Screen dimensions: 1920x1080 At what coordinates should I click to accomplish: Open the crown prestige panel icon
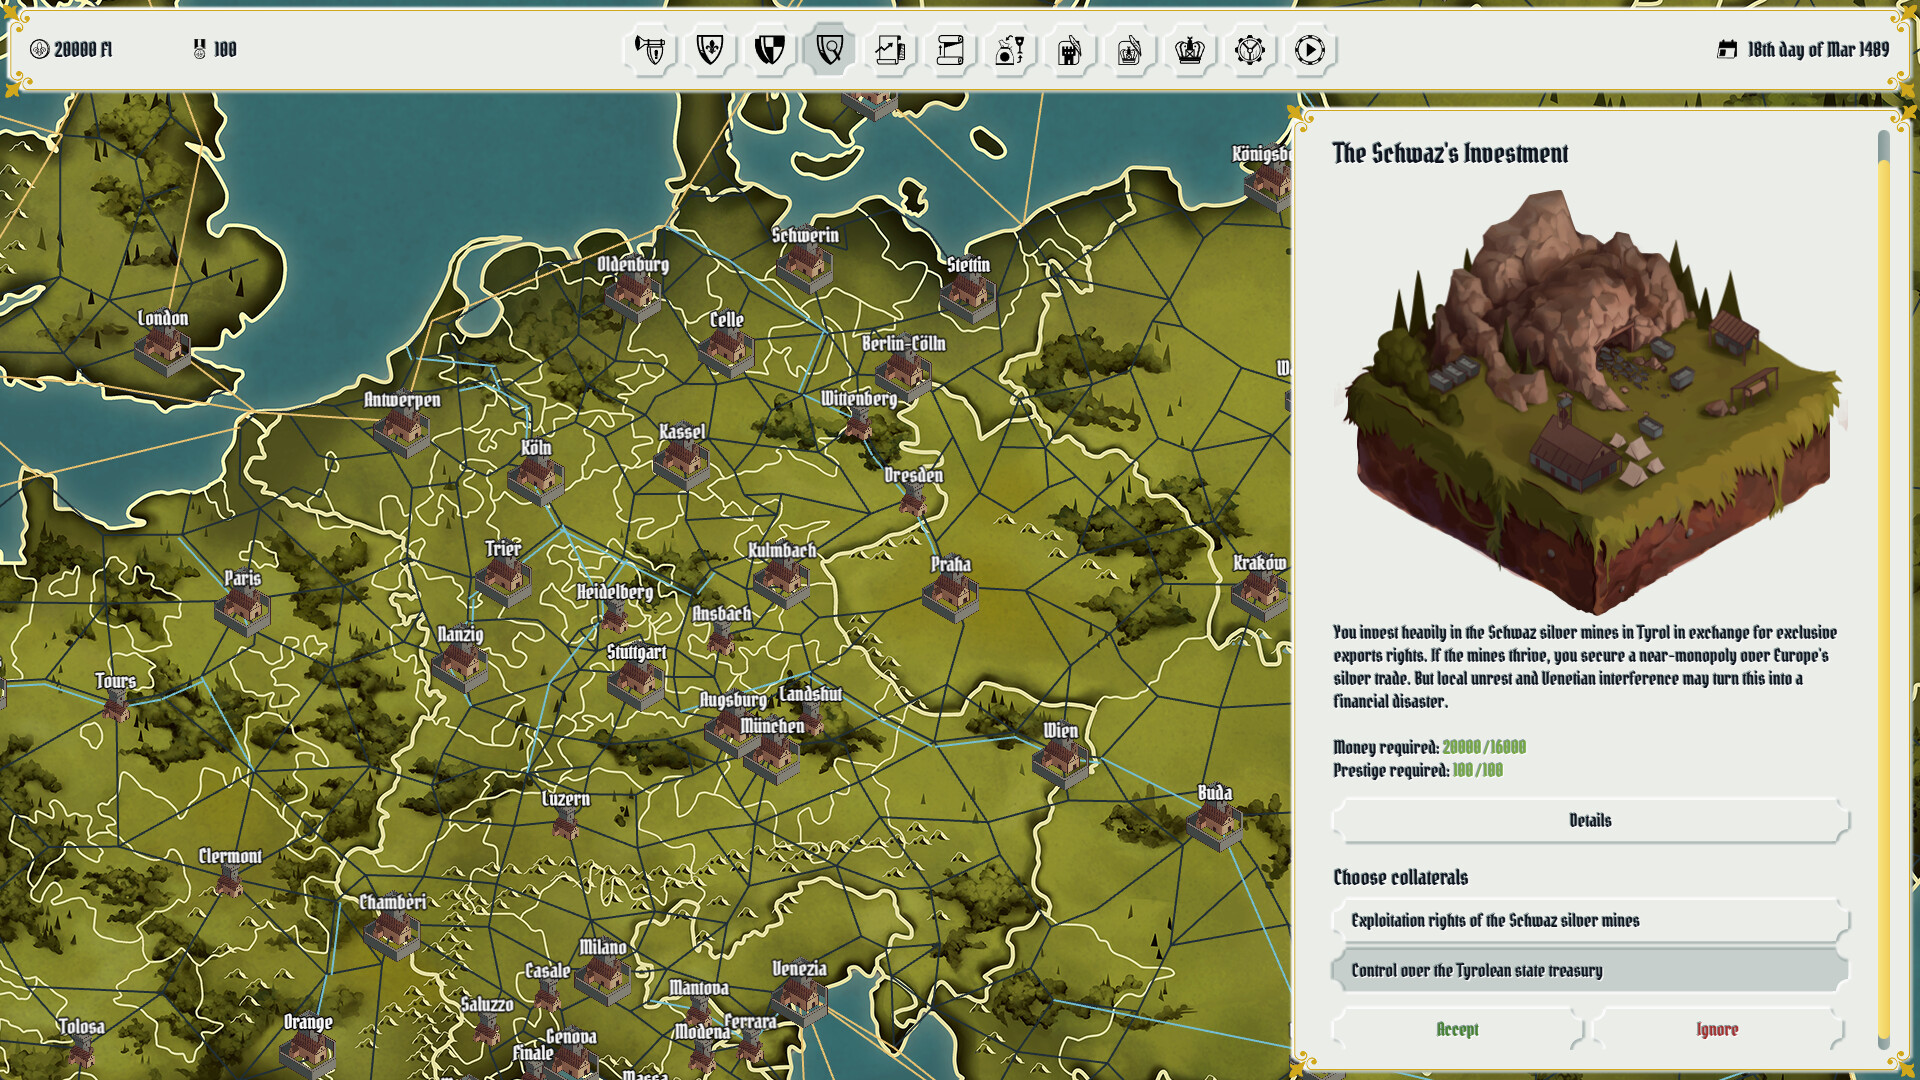(1189, 50)
